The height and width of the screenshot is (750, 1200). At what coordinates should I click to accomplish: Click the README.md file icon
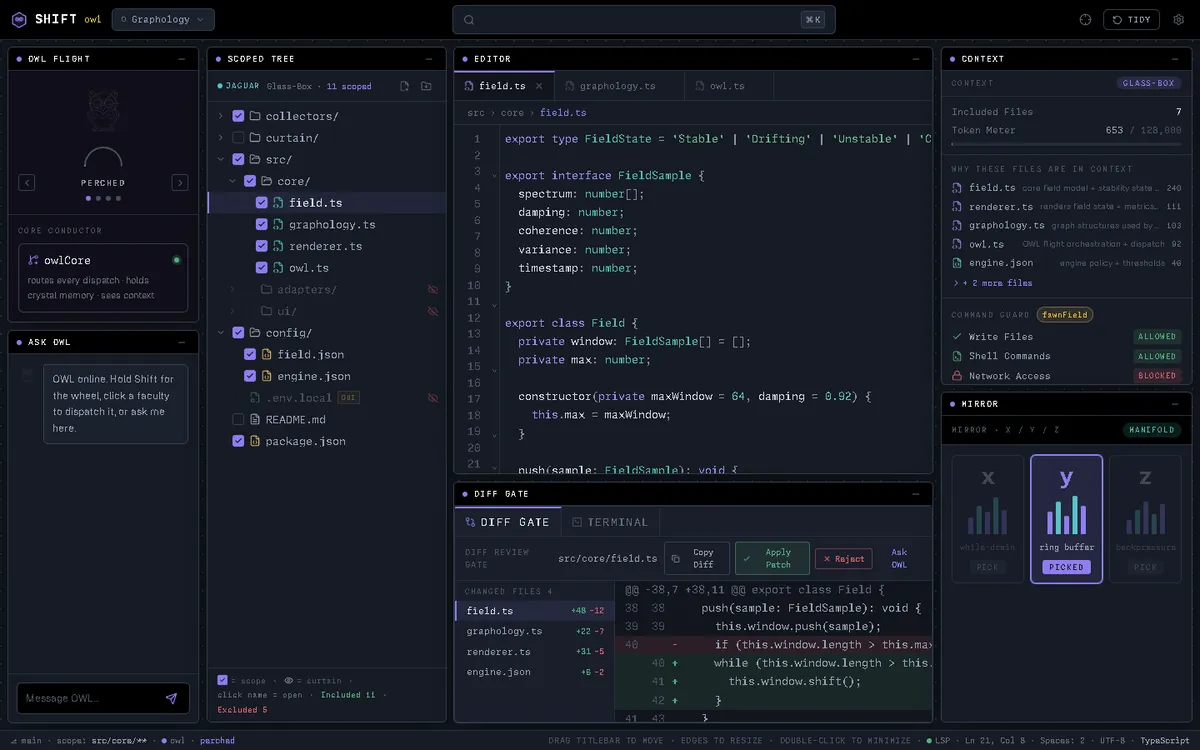[x=255, y=419]
